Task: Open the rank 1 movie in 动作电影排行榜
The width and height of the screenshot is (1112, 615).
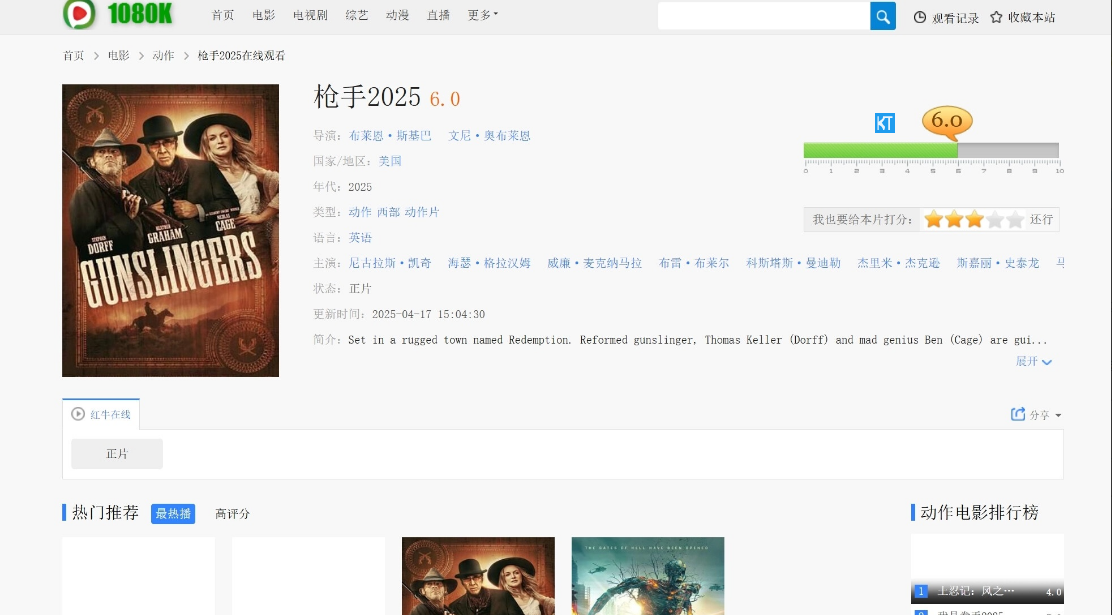Action: tap(987, 569)
